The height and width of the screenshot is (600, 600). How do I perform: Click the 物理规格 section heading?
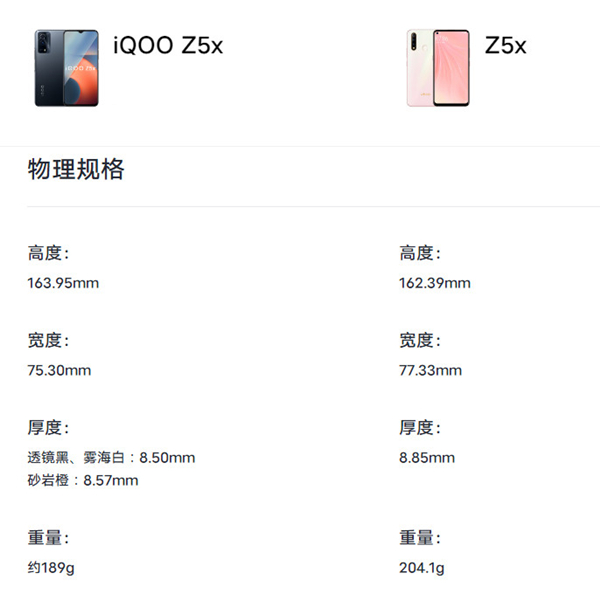pos(76,169)
